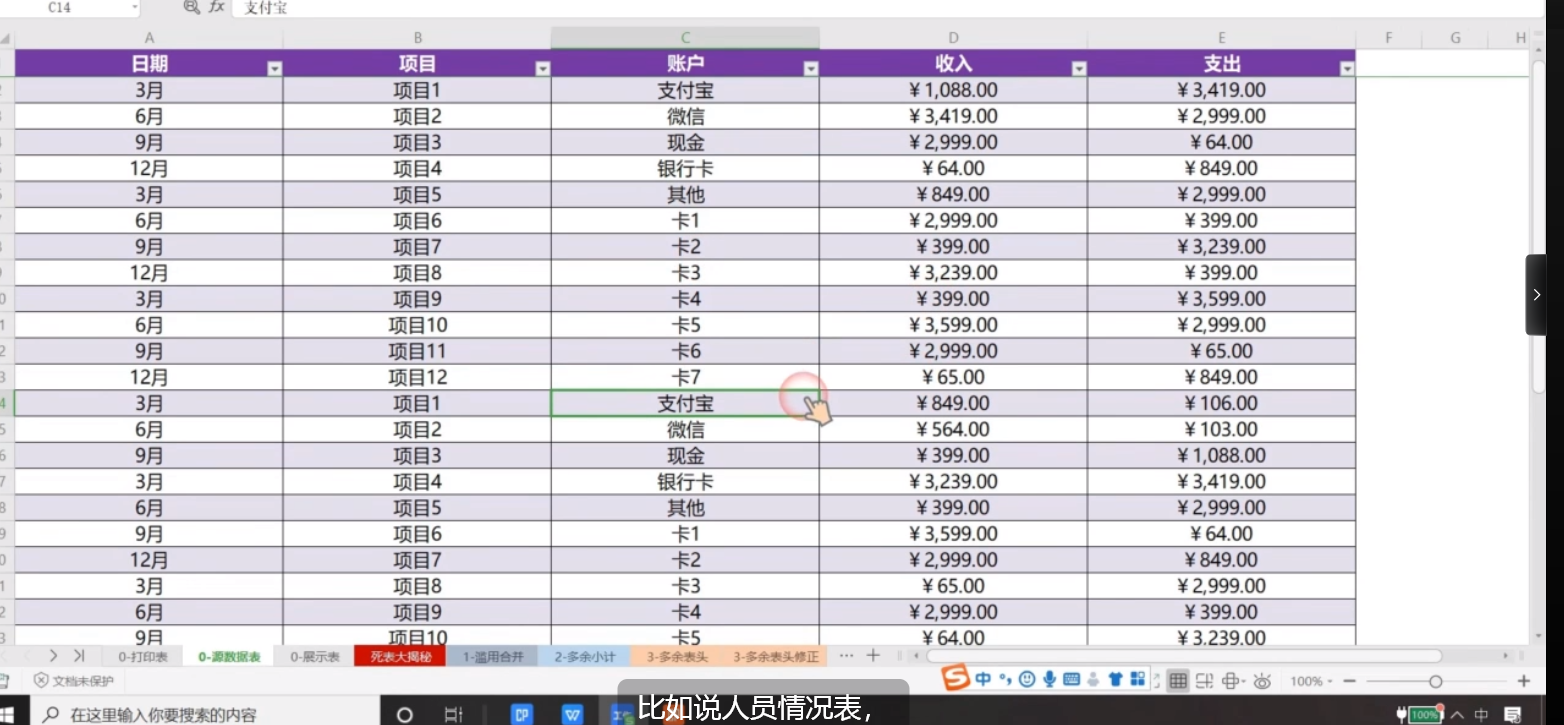The height and width of the screenshot is (725, 1564).
Task: Open filter dropdown for 支出 column
Action: 1346,69
